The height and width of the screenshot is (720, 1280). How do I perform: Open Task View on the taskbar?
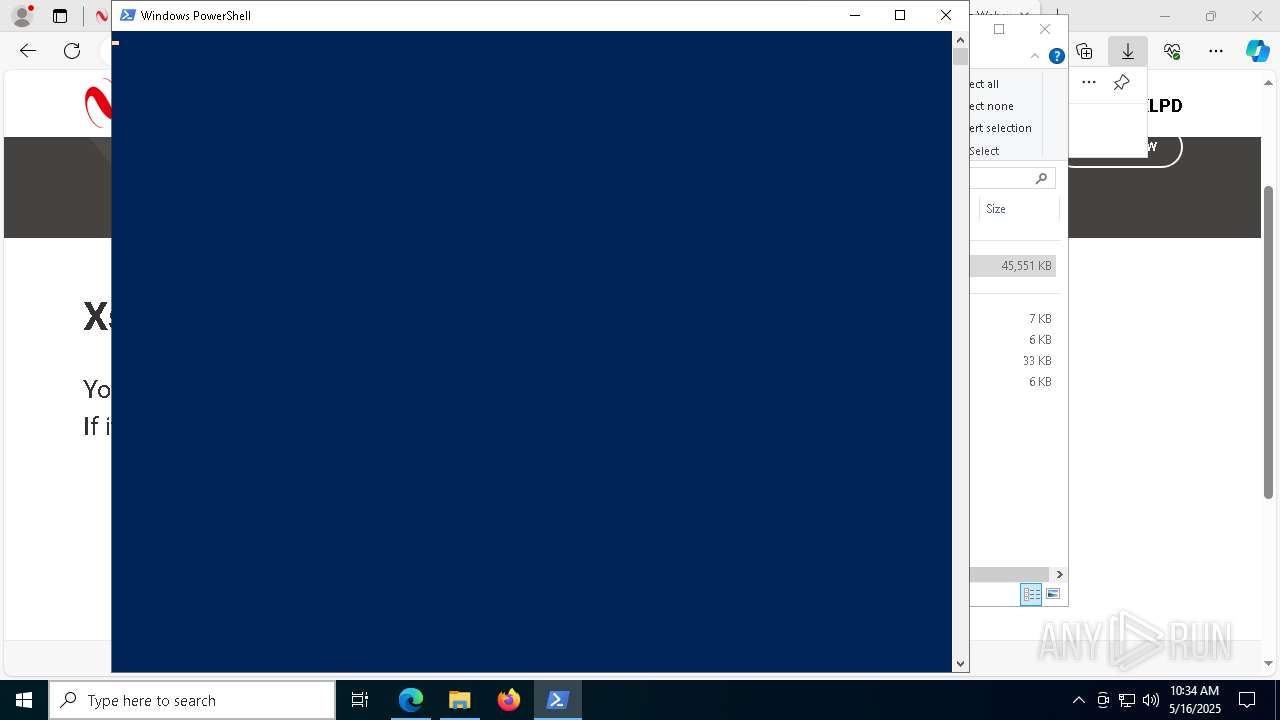click(x=360, y=700)
